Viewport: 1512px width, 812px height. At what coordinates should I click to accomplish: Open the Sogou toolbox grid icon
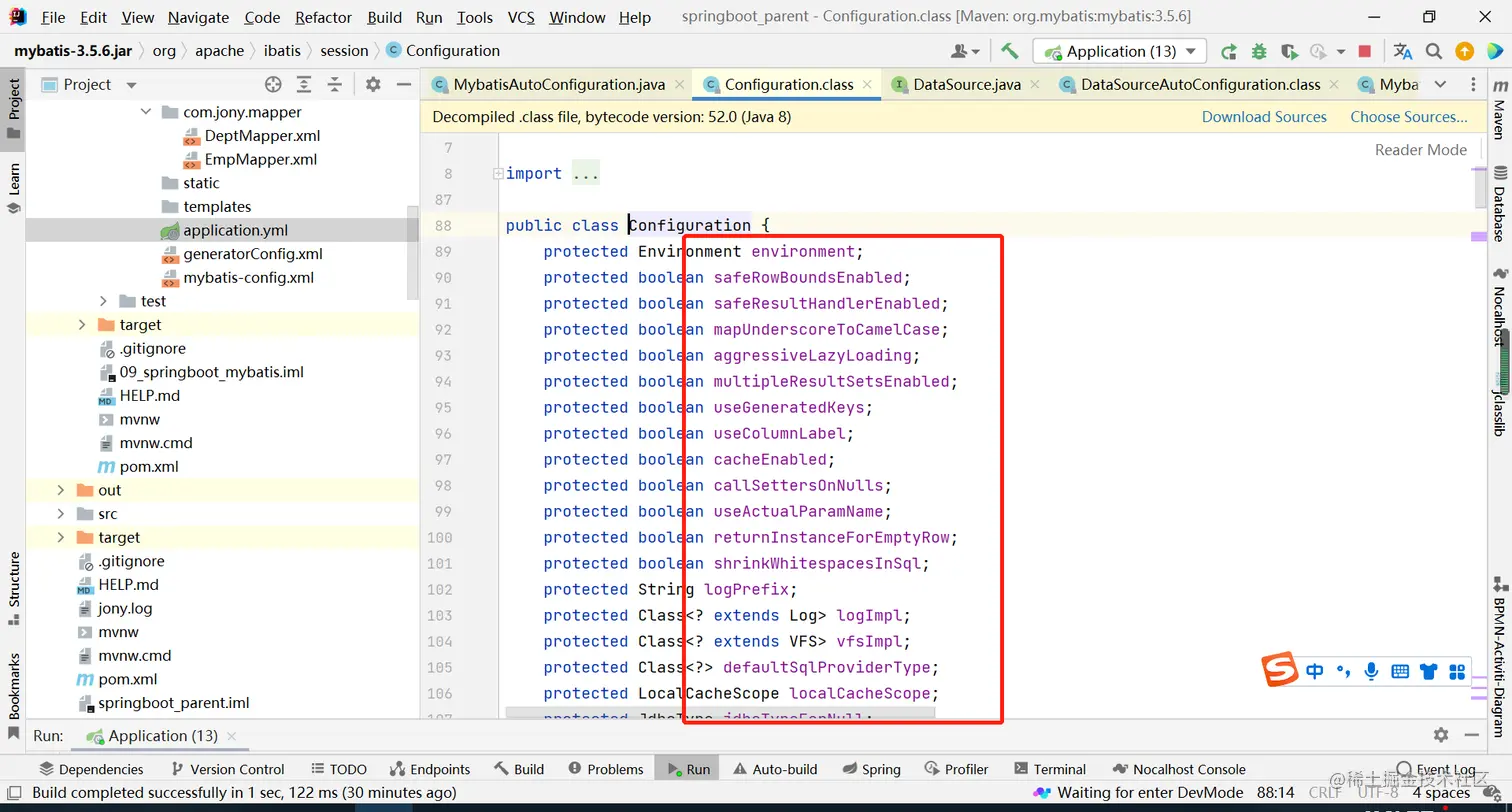(x=1457, y=671)
